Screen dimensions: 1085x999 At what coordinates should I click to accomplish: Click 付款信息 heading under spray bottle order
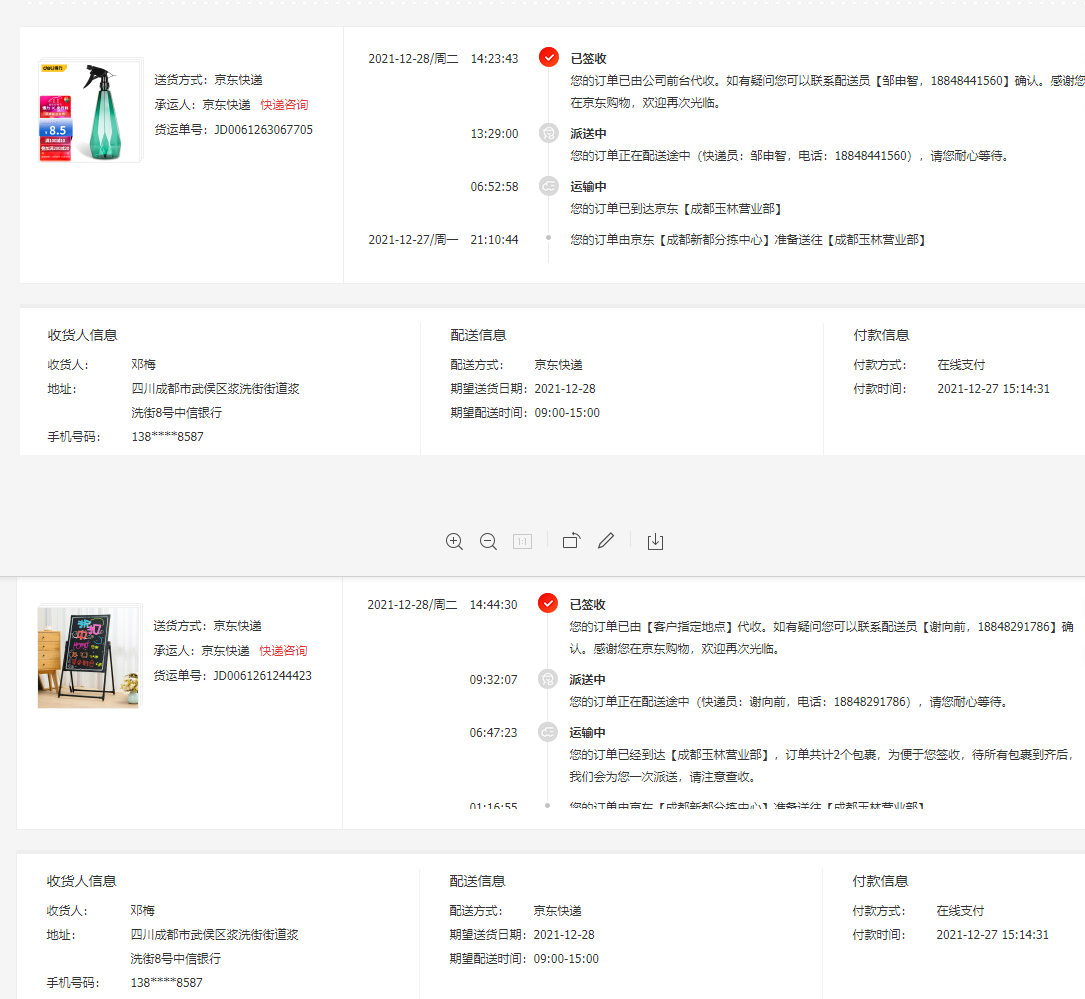tap(881, 335)
